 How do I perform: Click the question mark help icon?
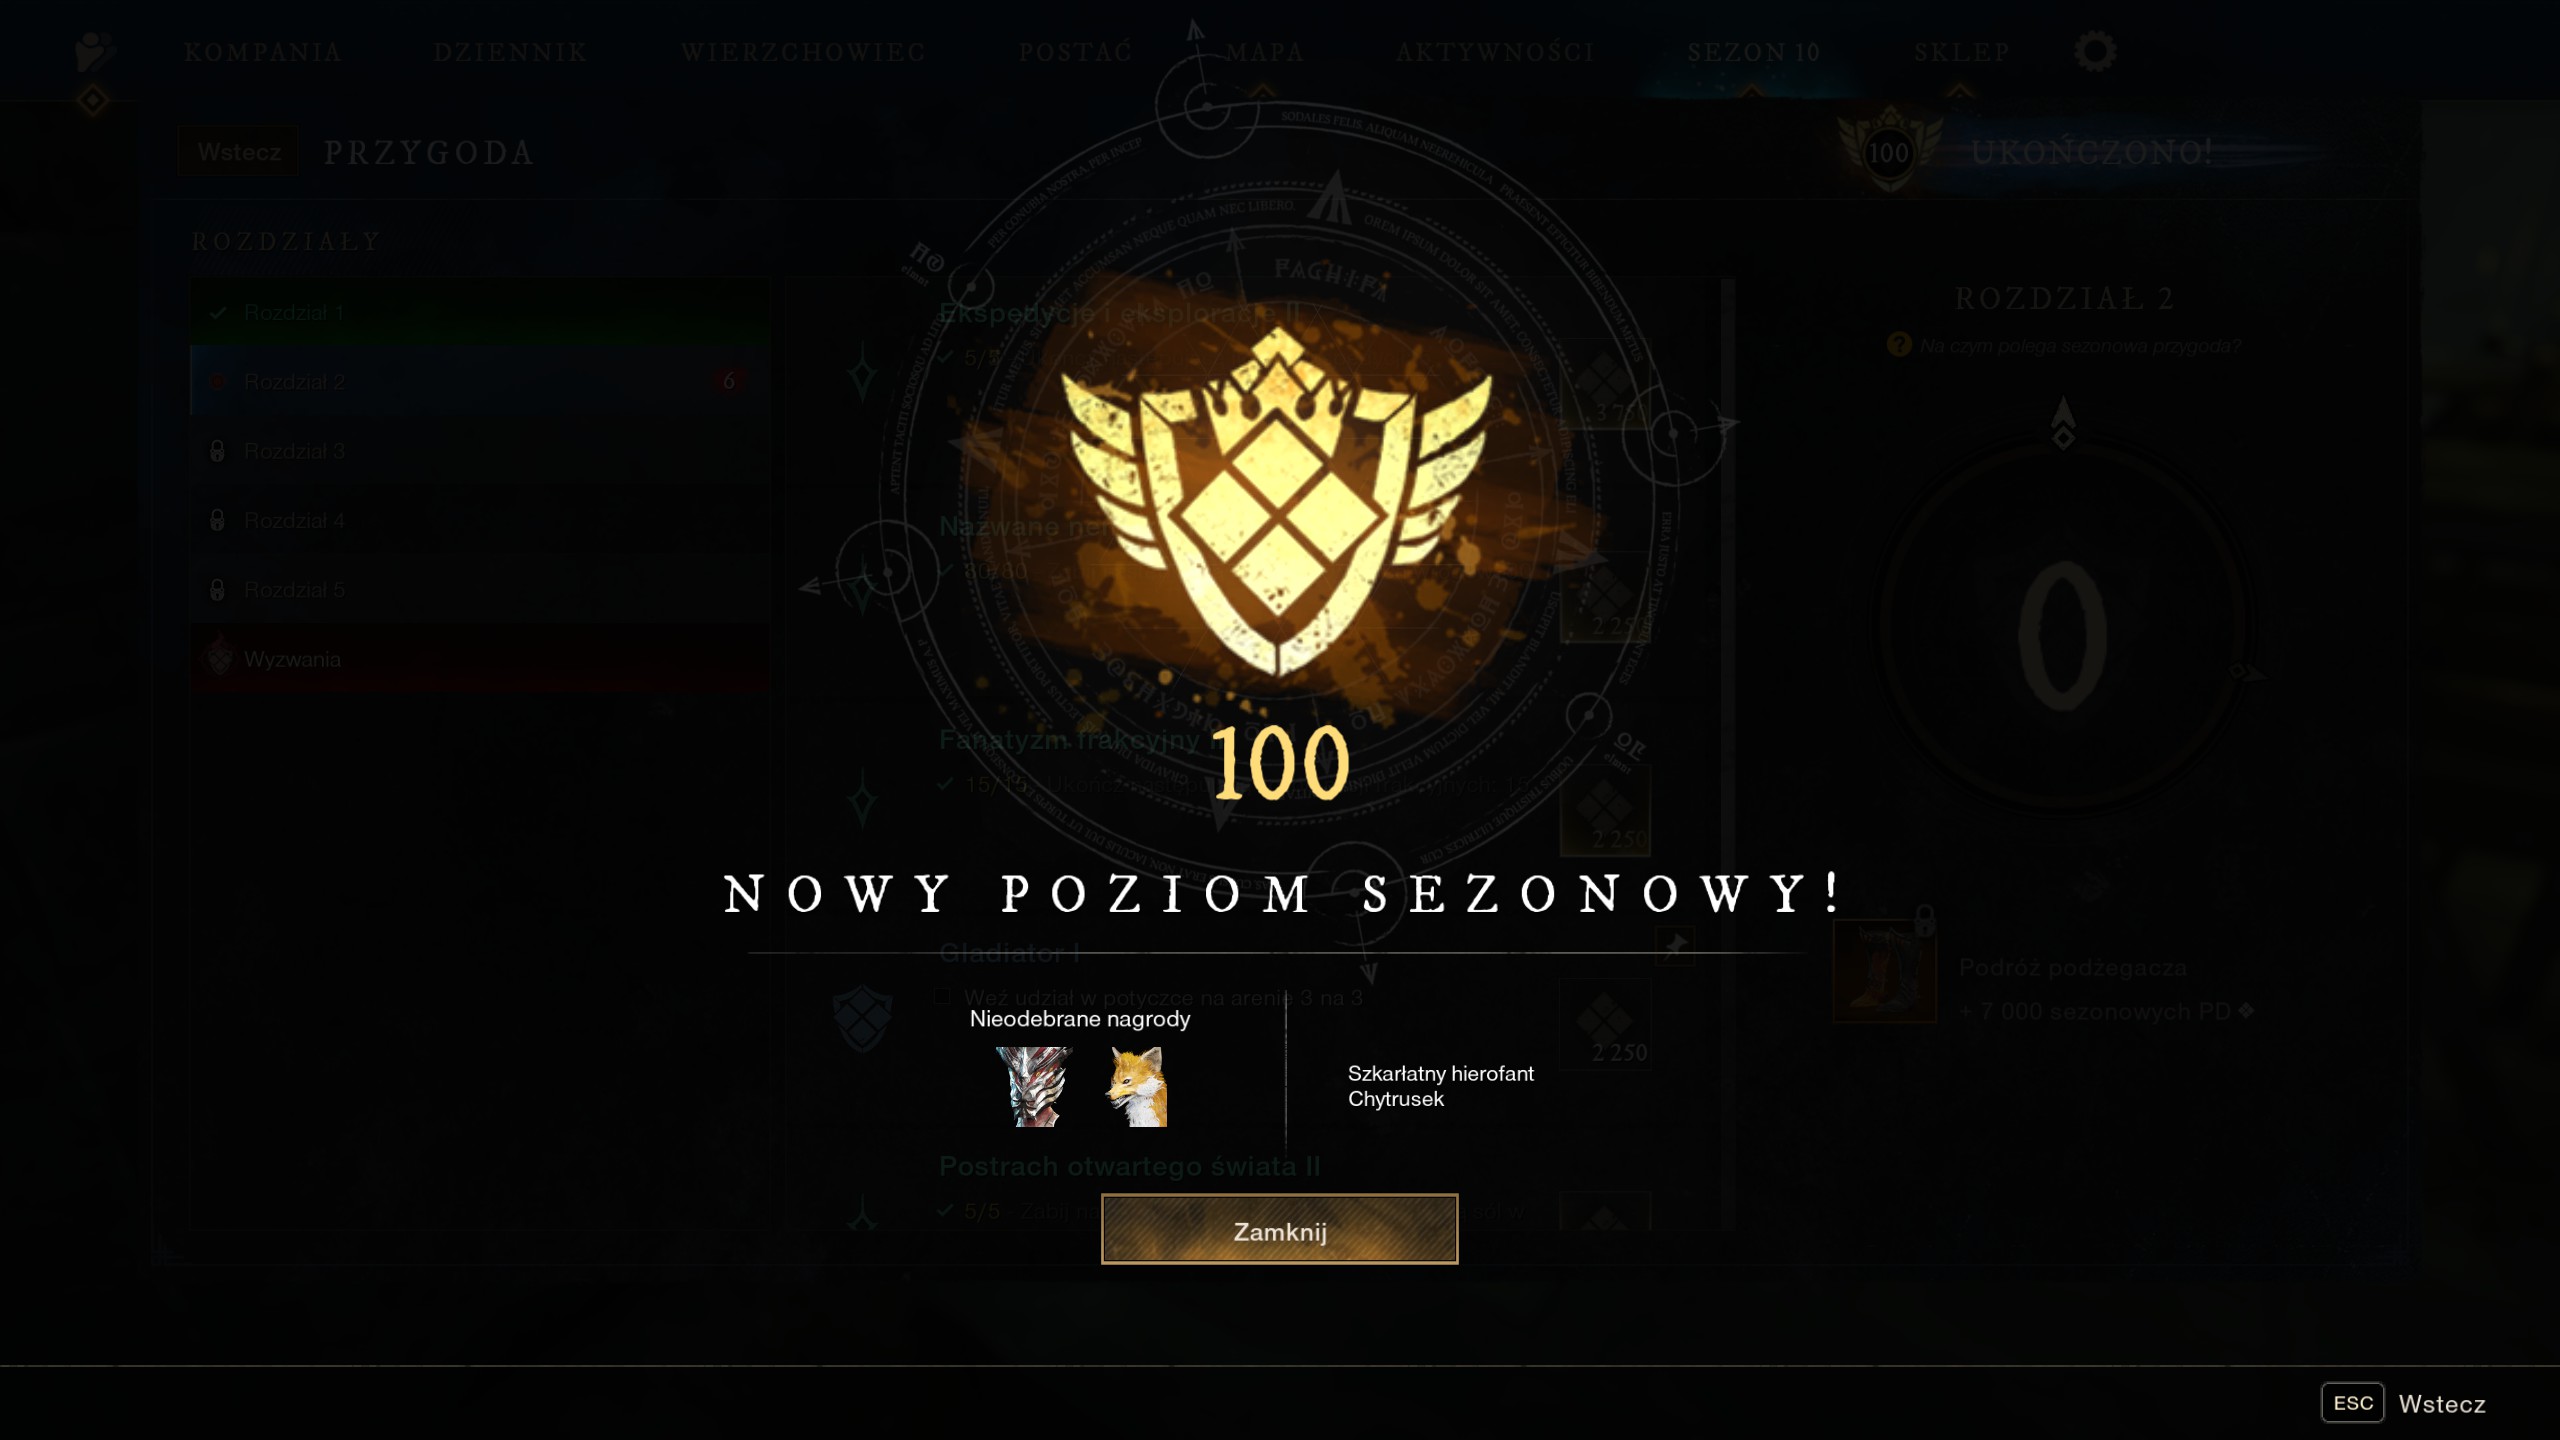tap(1898, 345)
